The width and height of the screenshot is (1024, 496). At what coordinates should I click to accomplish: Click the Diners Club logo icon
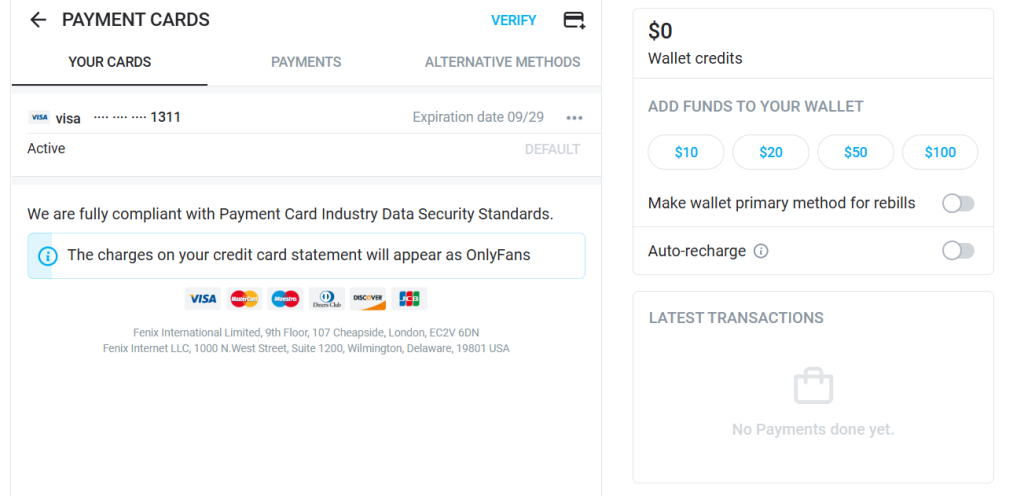326,299
